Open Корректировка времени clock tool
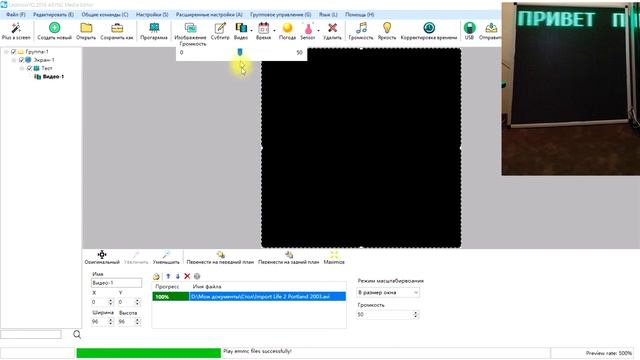 click(429, 28)
